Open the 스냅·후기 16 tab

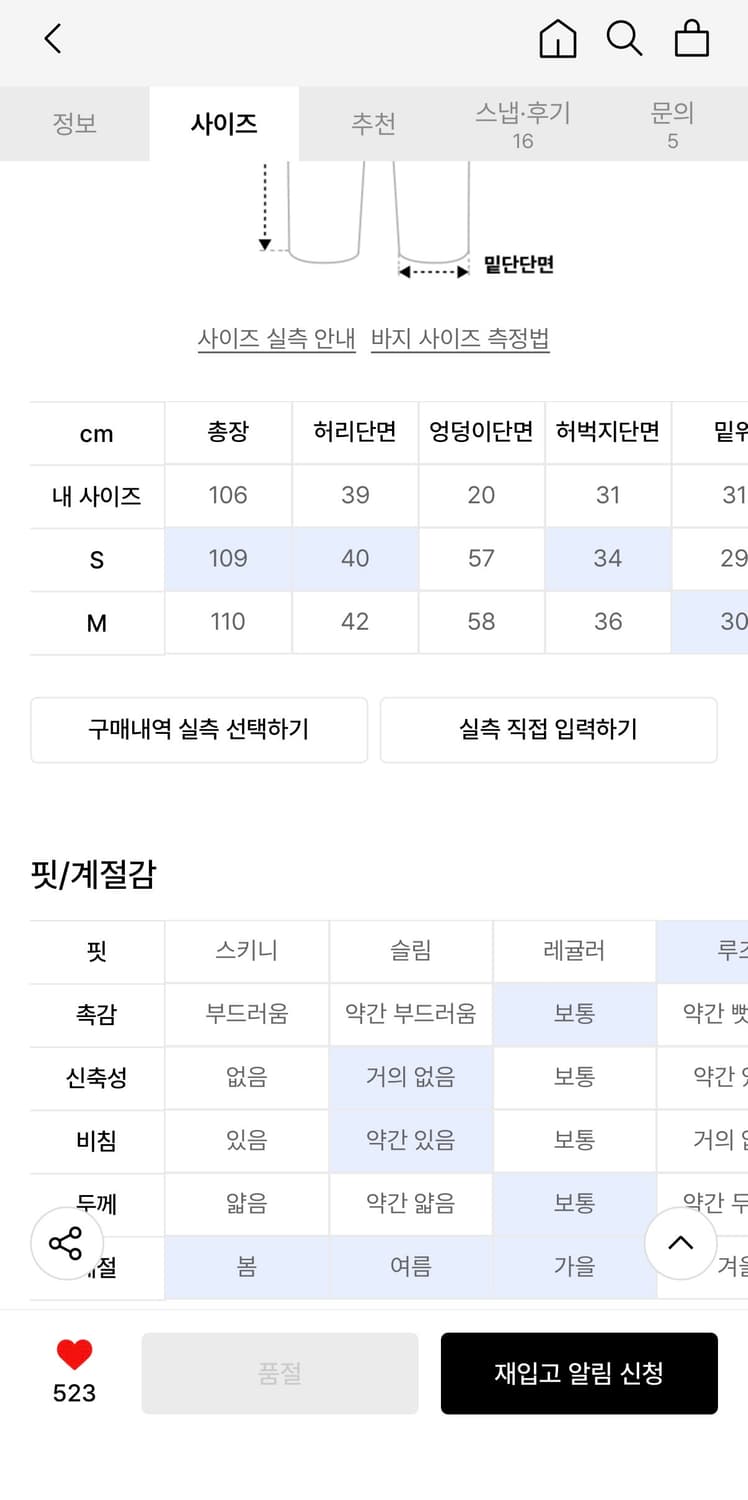pos(524,123)
